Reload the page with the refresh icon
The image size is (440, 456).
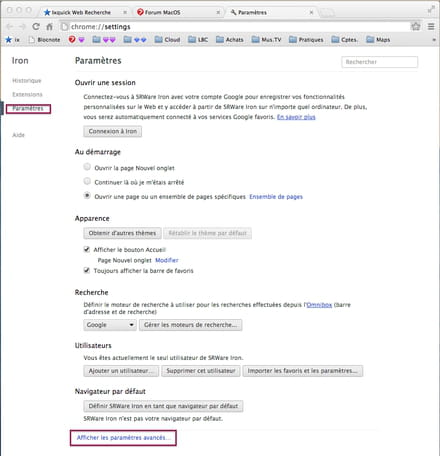36,26
